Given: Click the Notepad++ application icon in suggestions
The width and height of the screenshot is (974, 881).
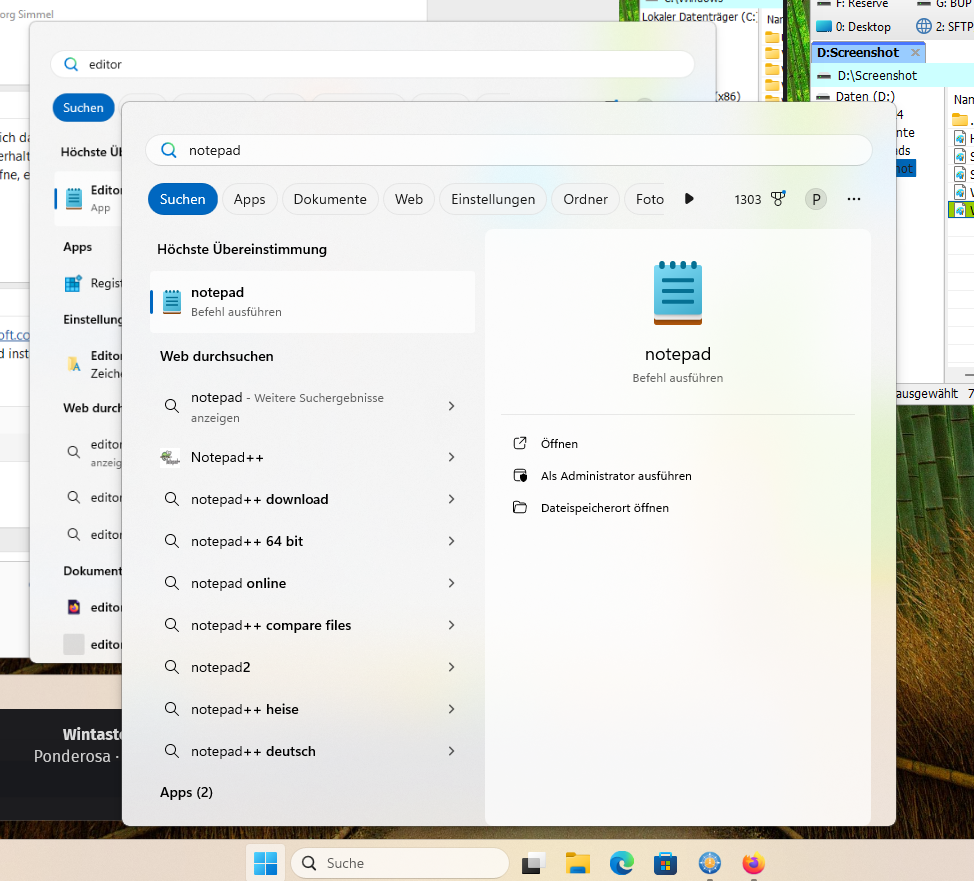Looking at the screenshot, I should [170, 458].
